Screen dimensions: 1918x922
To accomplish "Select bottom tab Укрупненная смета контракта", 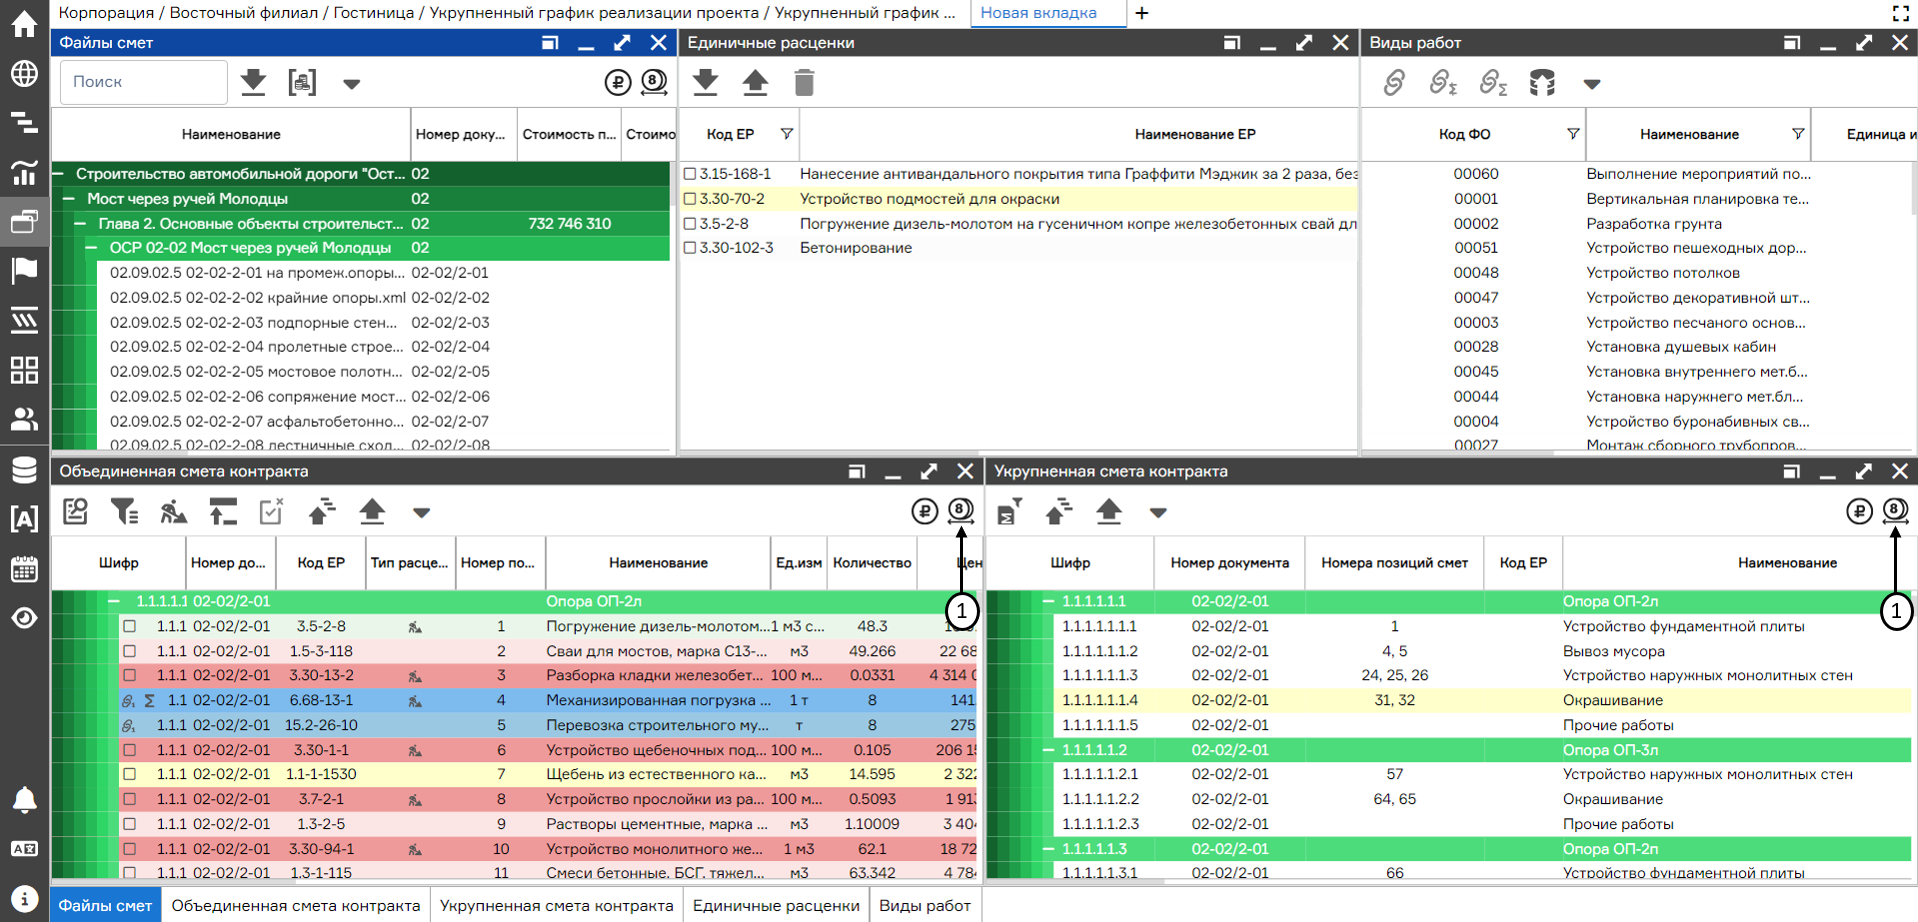I will coord(557,905).
